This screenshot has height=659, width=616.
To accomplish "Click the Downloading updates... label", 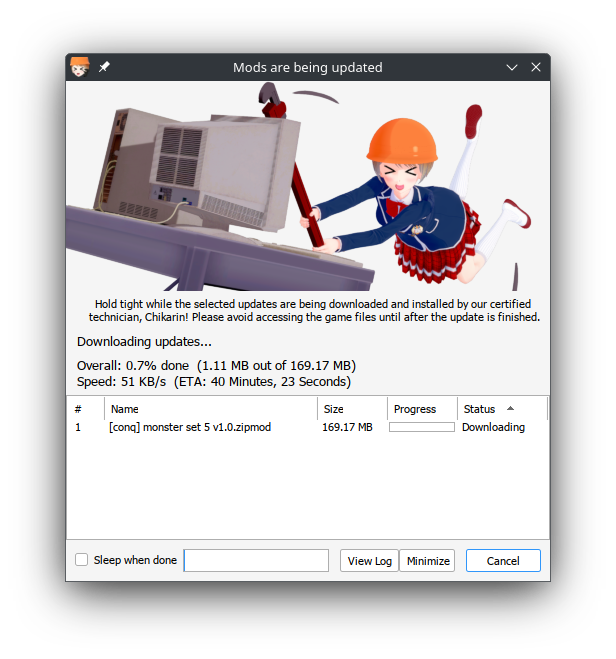I will [x=144, y=341].
